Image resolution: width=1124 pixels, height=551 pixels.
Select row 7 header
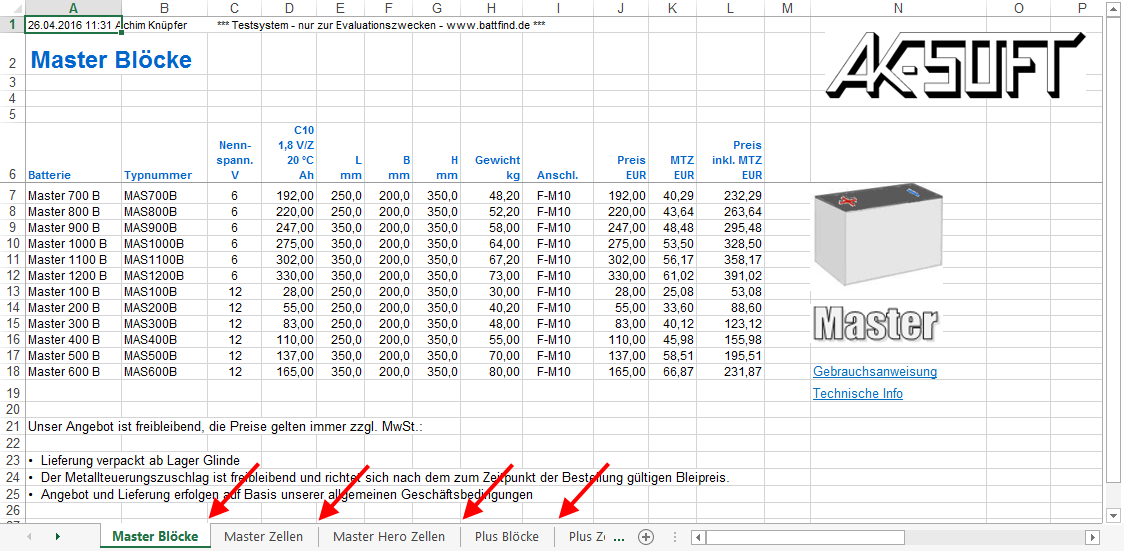click(12, 195)
